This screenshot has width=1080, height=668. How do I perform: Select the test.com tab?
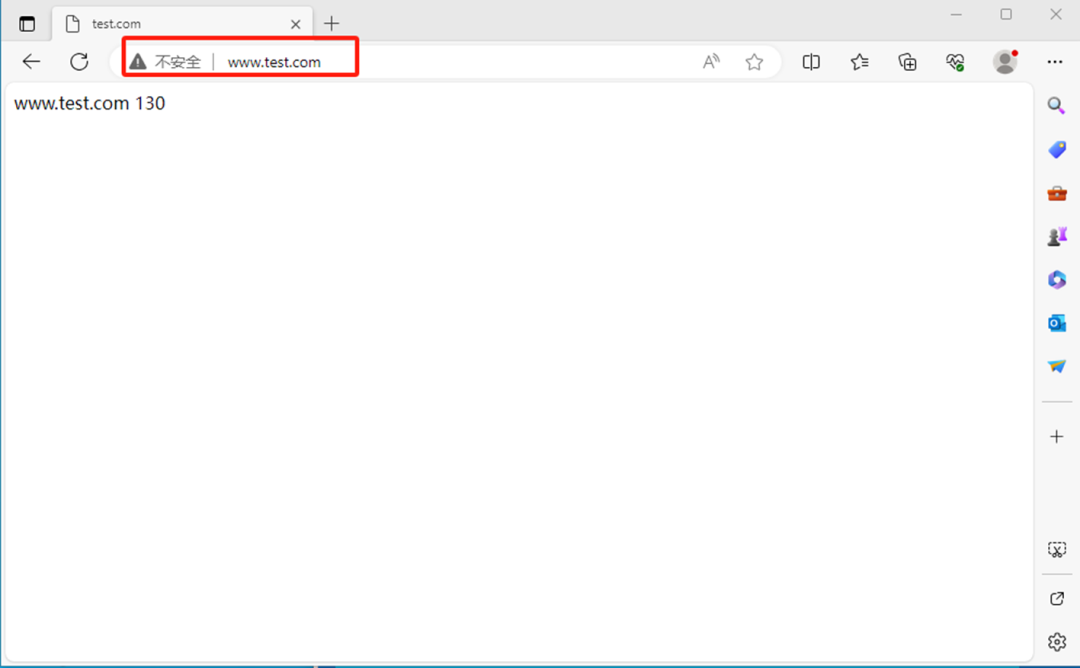click(x=170, y=24)
